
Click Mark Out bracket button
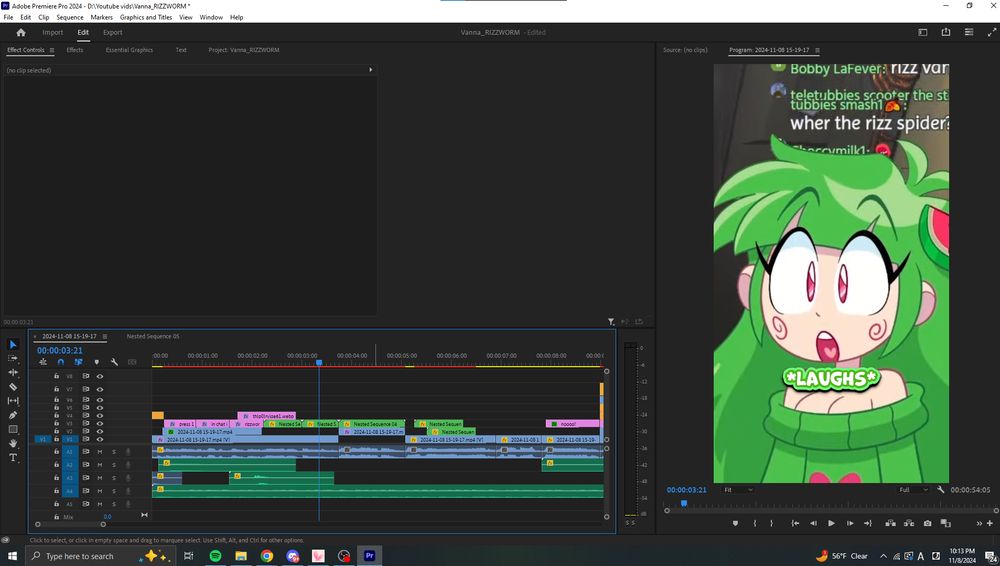(x=771, y=523)
